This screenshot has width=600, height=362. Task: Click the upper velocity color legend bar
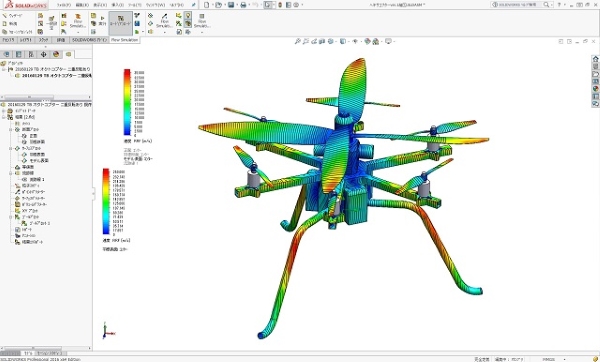click(x=127, y=102)
